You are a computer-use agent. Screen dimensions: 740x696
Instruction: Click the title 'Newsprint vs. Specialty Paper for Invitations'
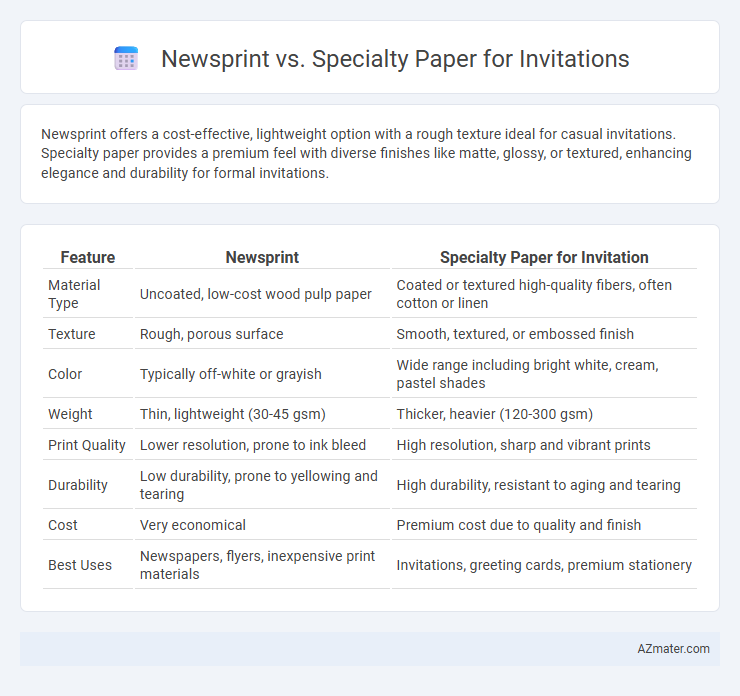pyautogui.click(x=395, y=59)
